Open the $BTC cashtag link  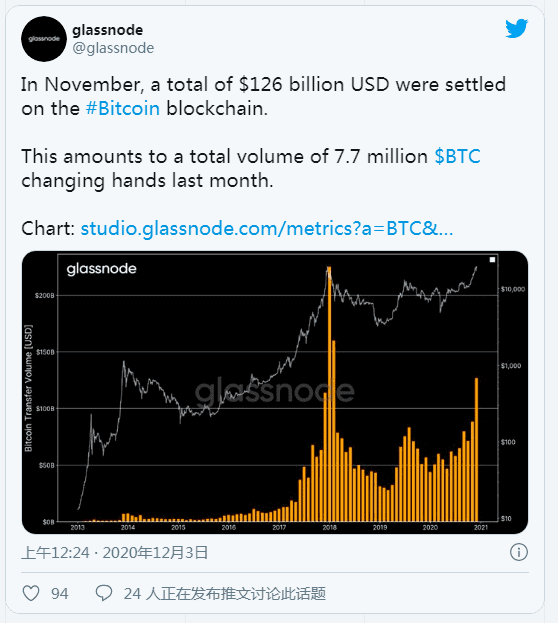point(457,156)
